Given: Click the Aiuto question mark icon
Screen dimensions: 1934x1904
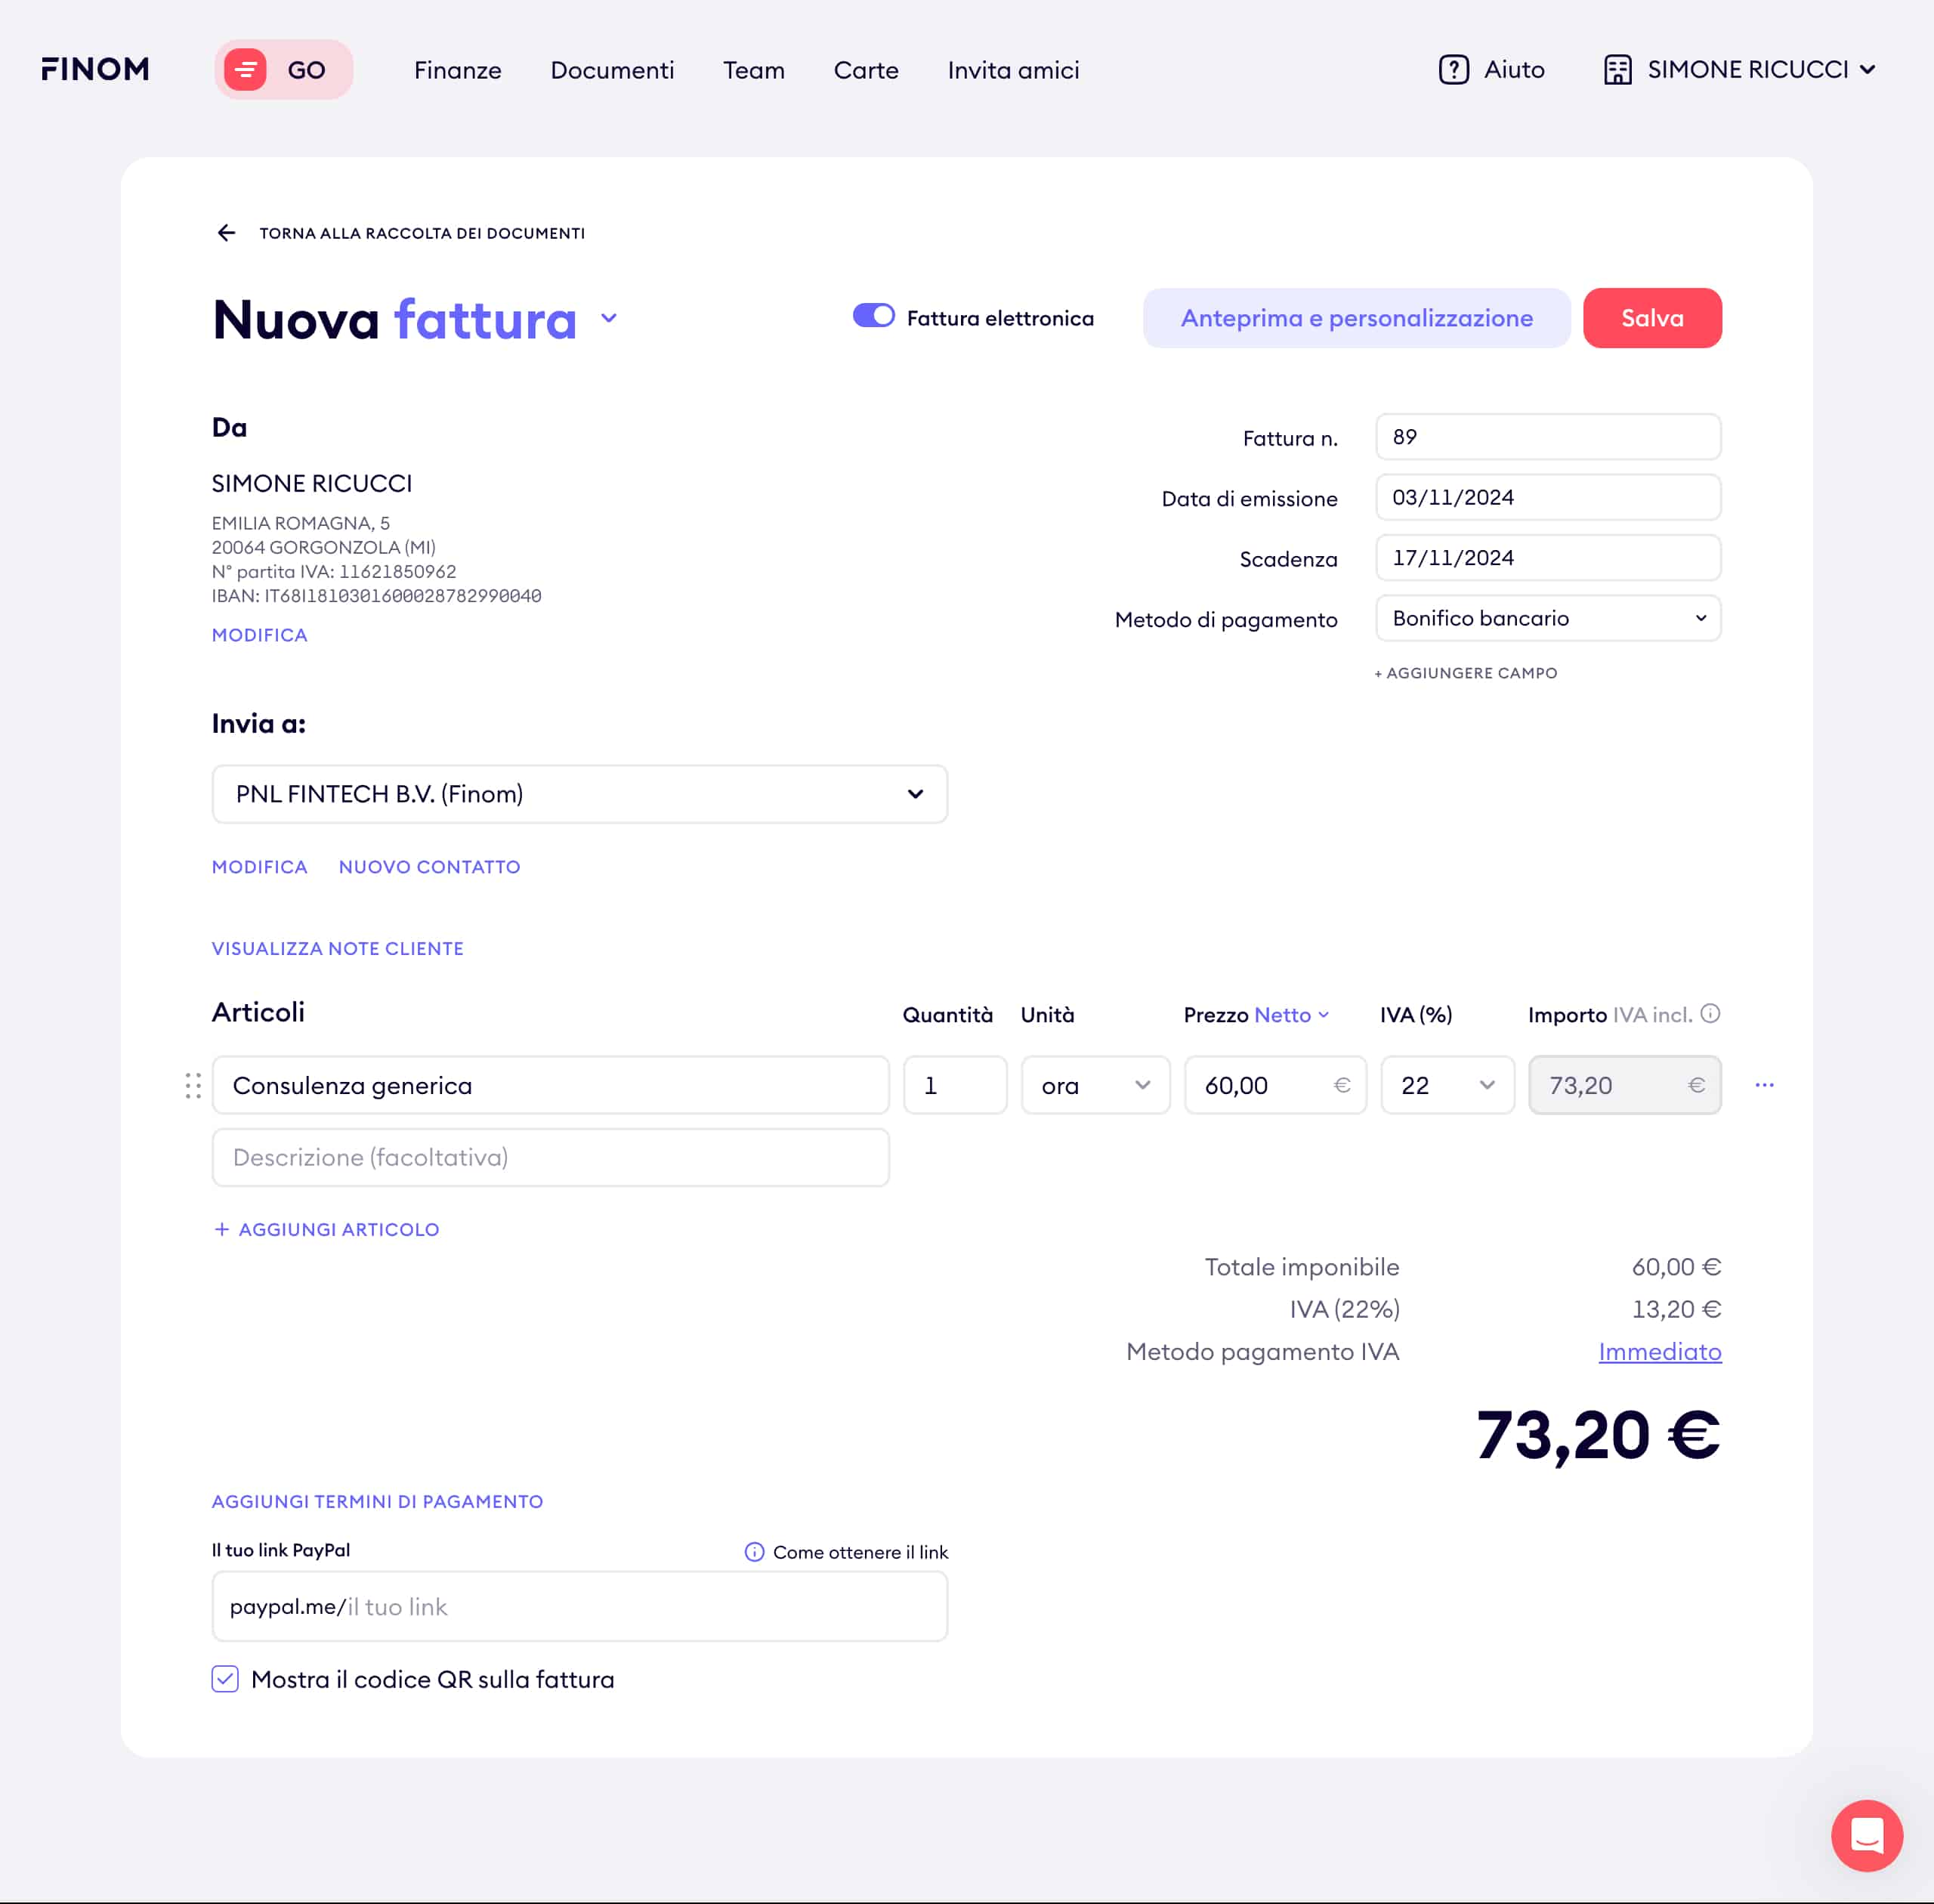Looking at the screenshot, I should pyautogui.click(x=1453, y=69).
